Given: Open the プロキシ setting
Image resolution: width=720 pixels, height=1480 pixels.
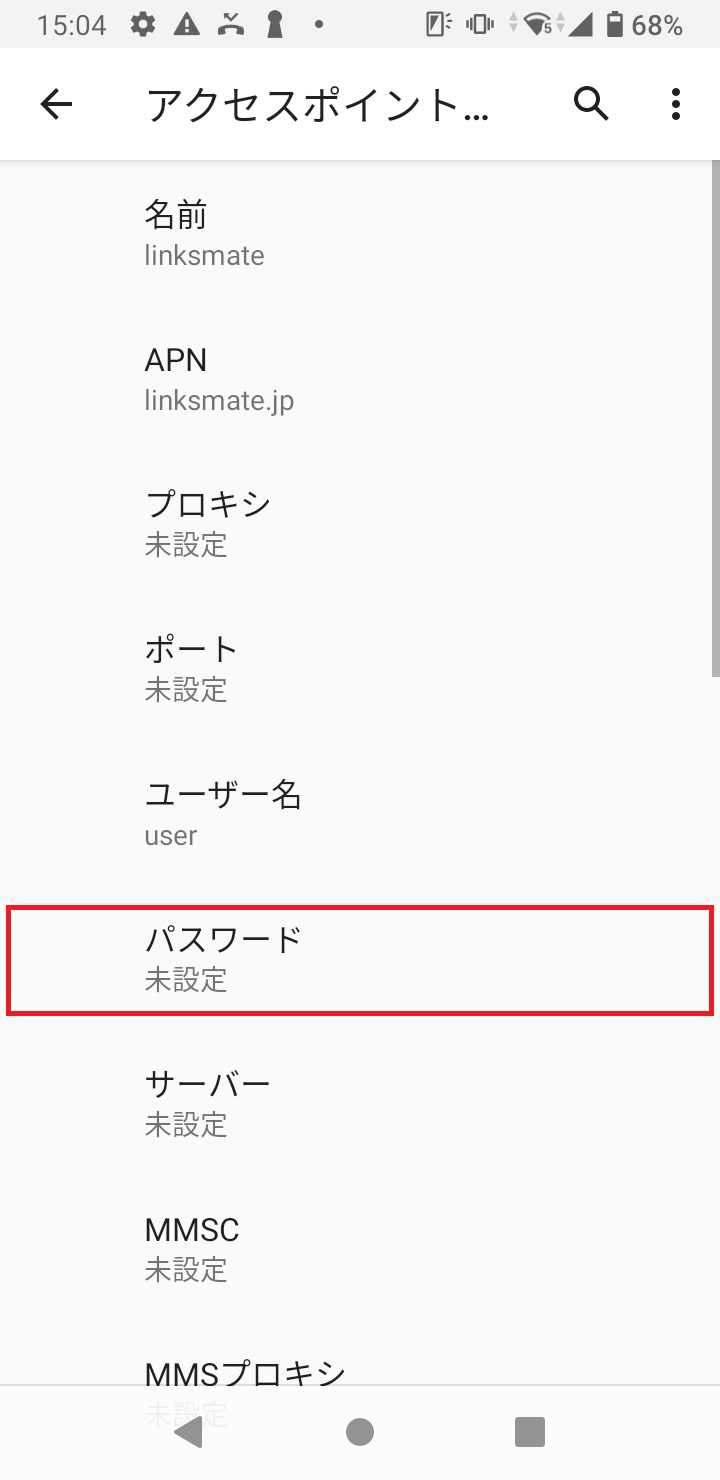Looking at the screenshot, I should pos(360,522).
